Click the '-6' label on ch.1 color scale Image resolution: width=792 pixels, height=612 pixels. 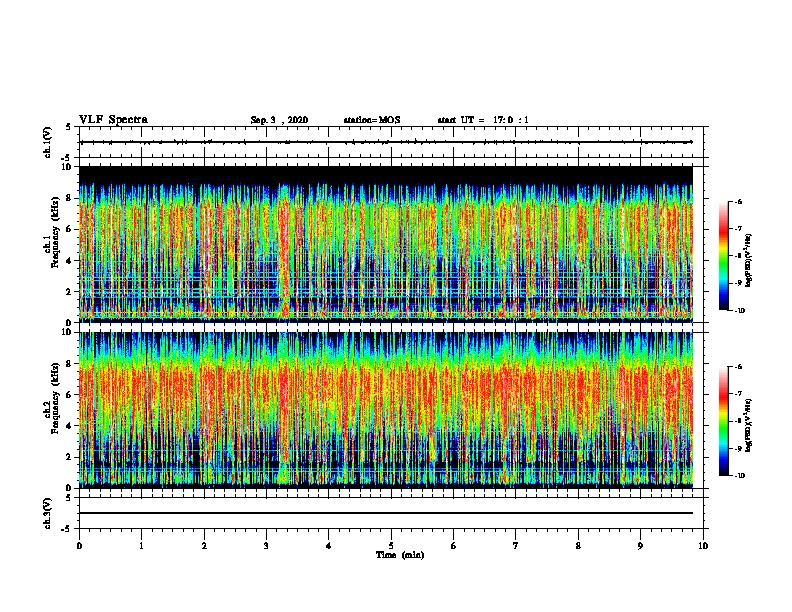point(738,201)
